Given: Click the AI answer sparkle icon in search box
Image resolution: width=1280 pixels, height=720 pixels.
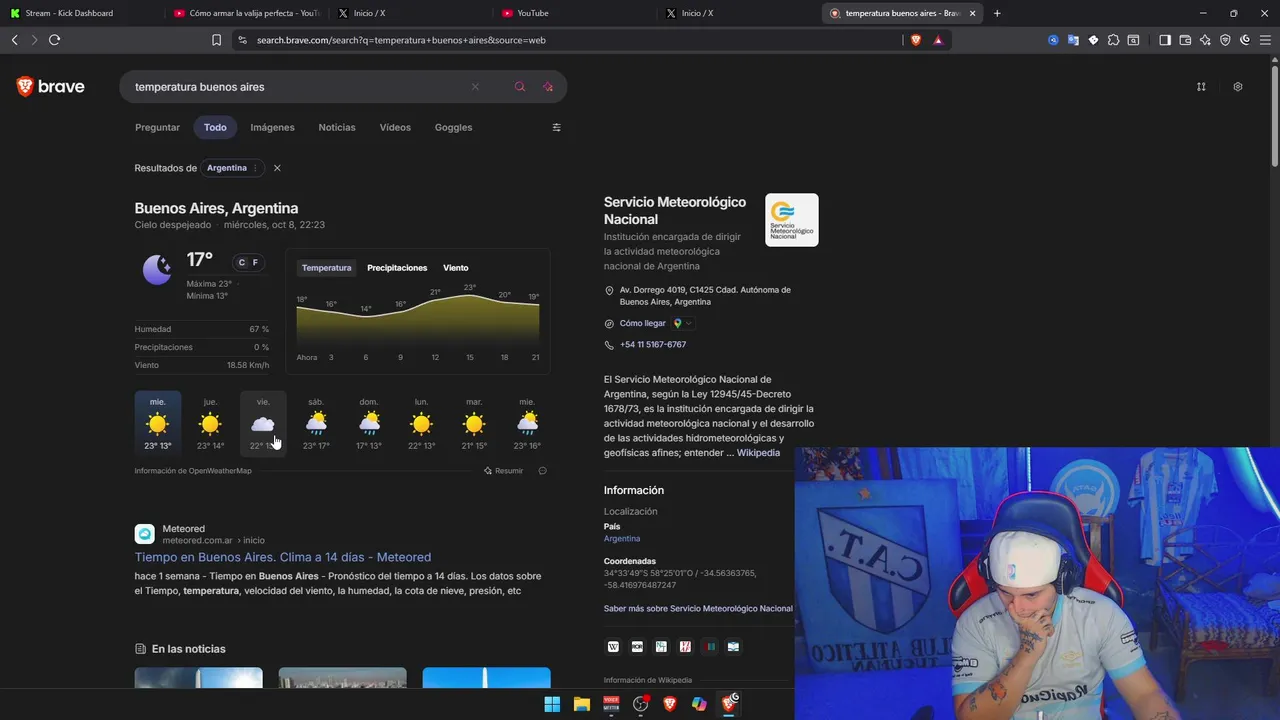Looking at the screenshot, I should pyautogui.click(x=547, y=87).
